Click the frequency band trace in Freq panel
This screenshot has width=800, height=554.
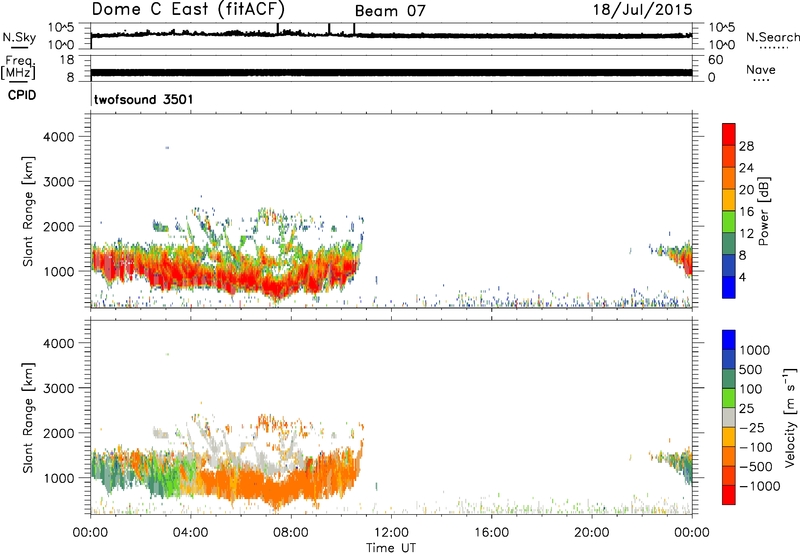[391, 72]
